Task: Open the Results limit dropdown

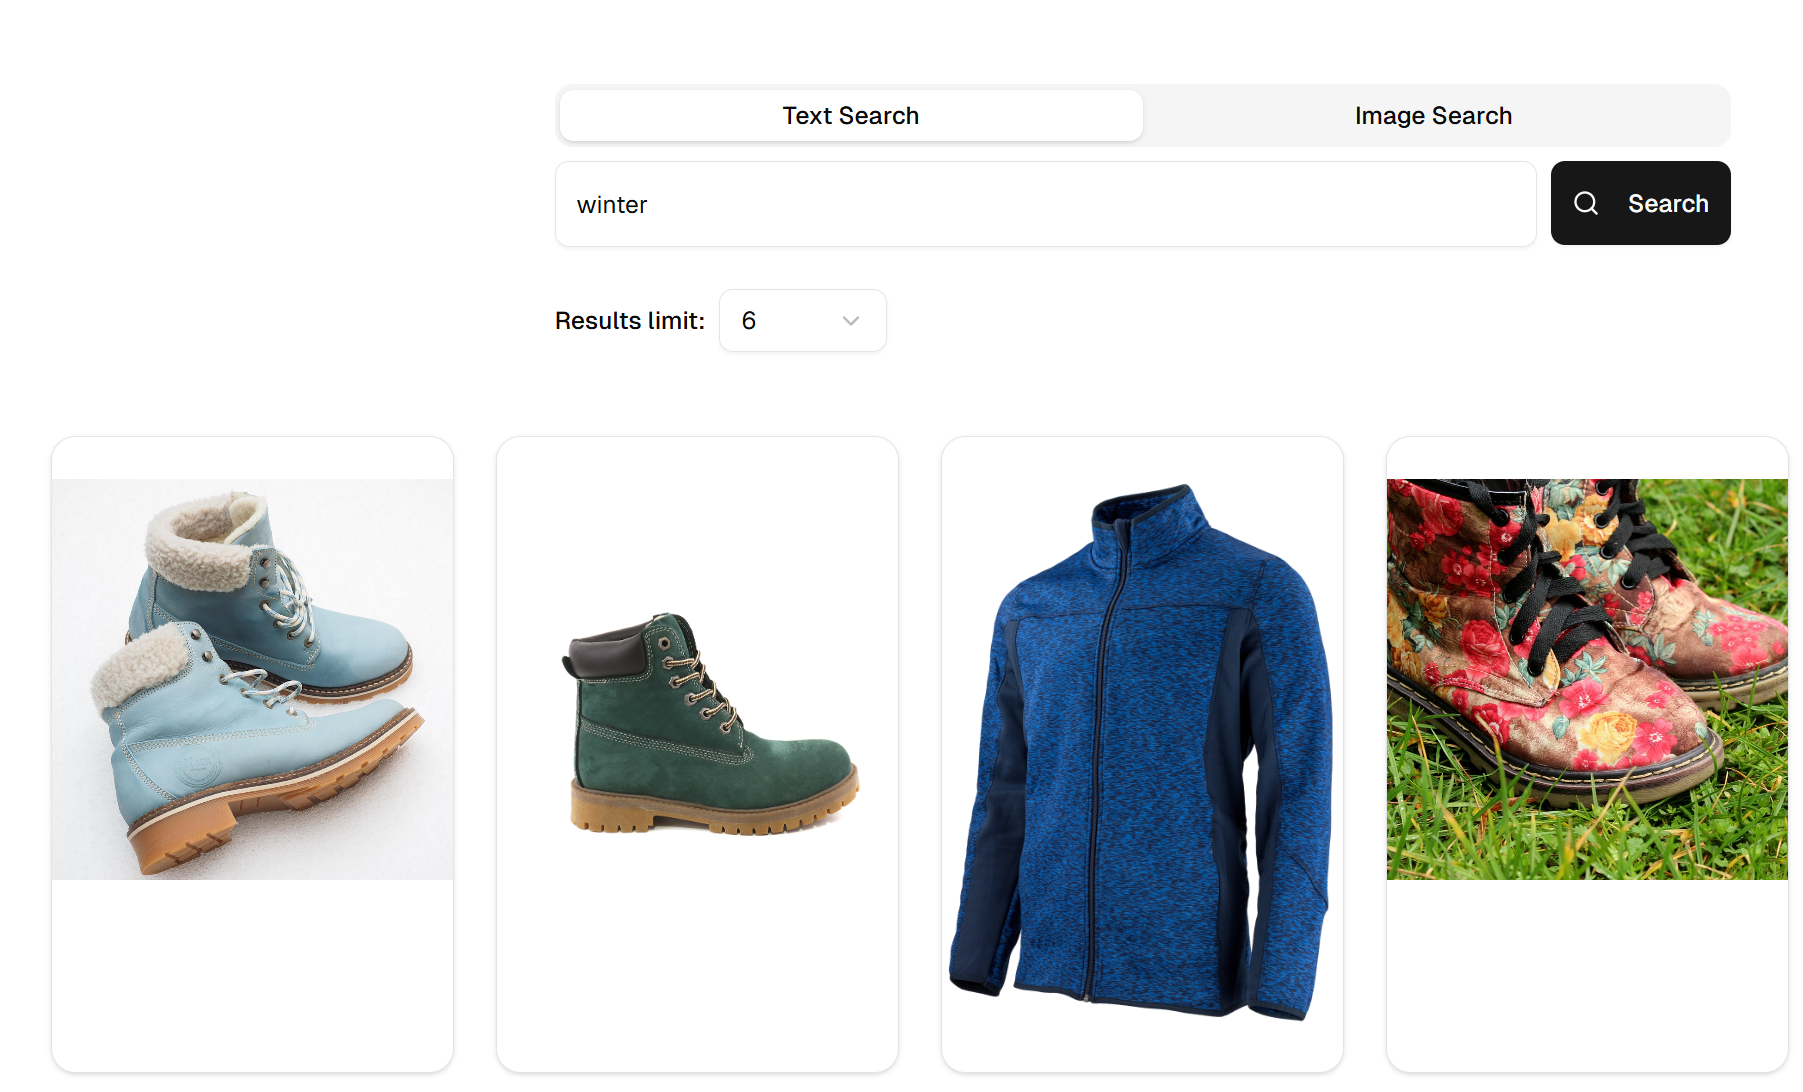Action: tap(803, 321)
